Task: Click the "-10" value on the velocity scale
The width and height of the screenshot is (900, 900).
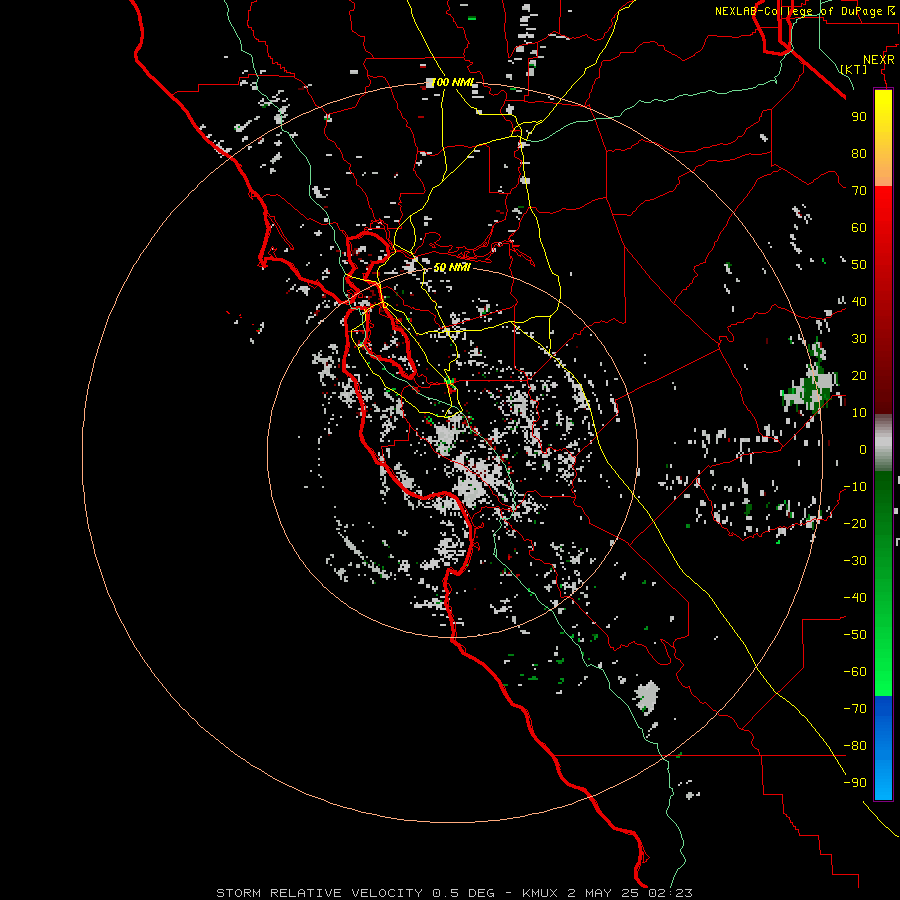Action: point(855,487)
